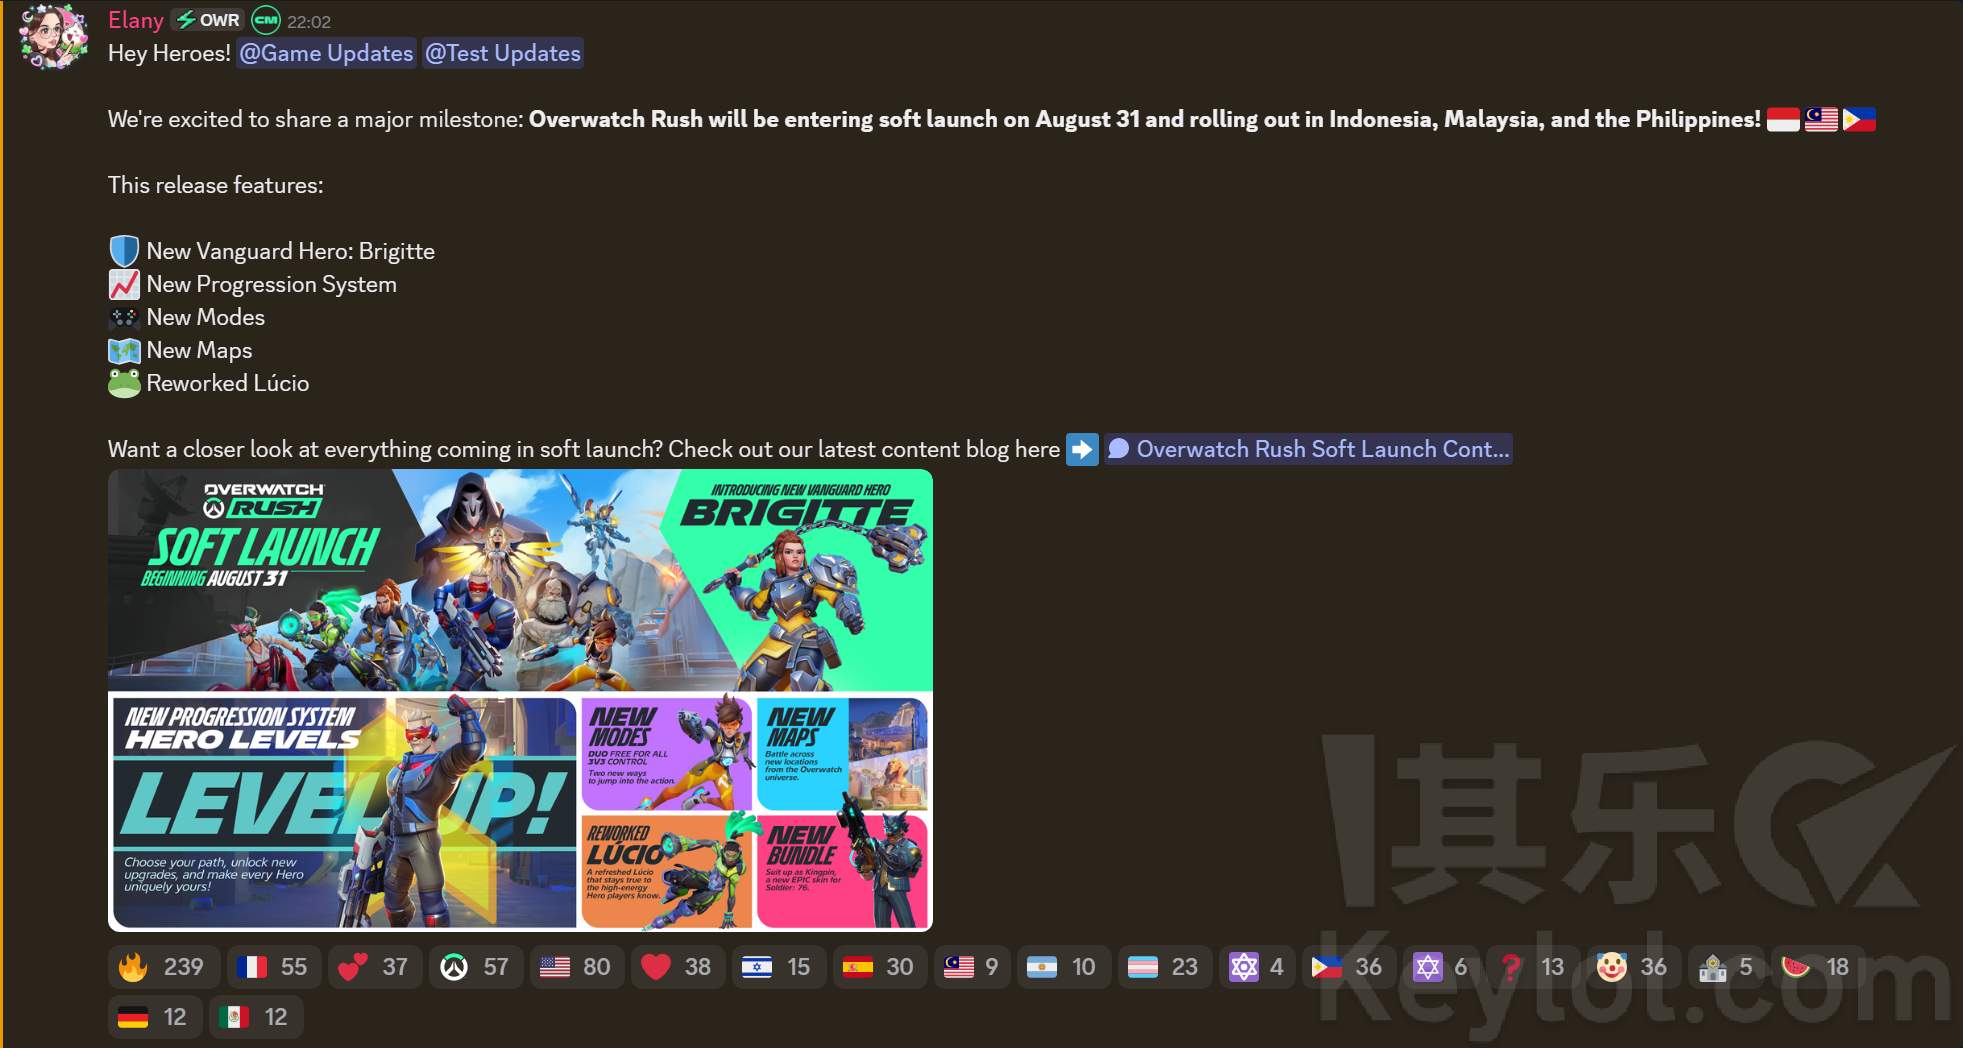Toggle the red heart reaction with 38
This screenshot has width=1963, height=1048.
(677, 967)
